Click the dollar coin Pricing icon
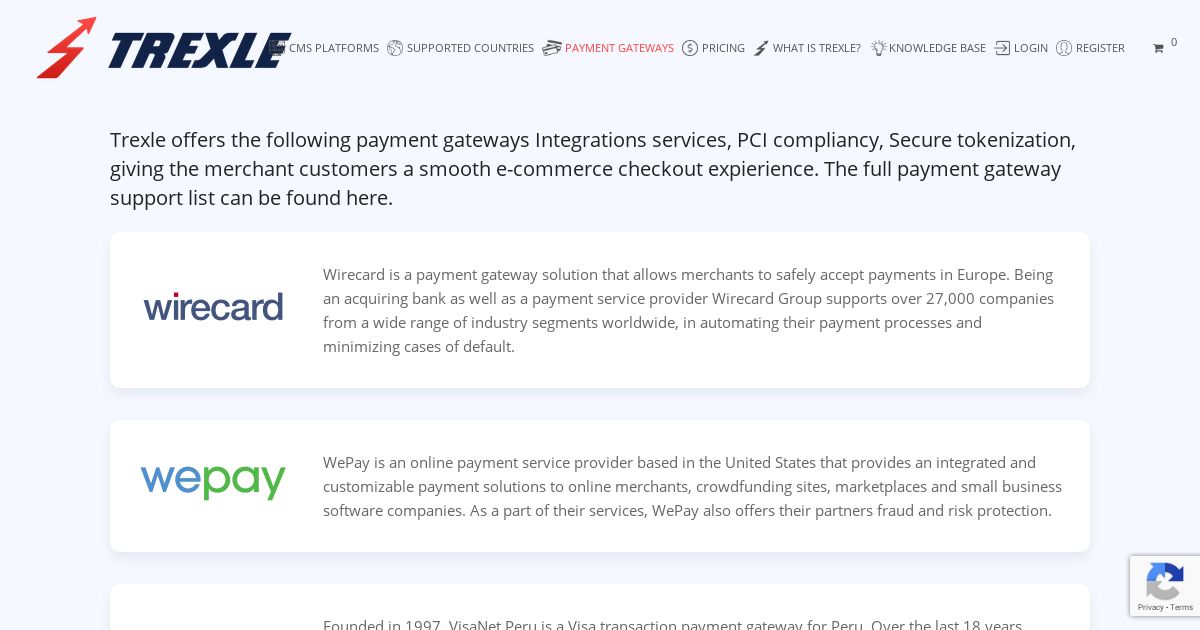 (690, 48)
